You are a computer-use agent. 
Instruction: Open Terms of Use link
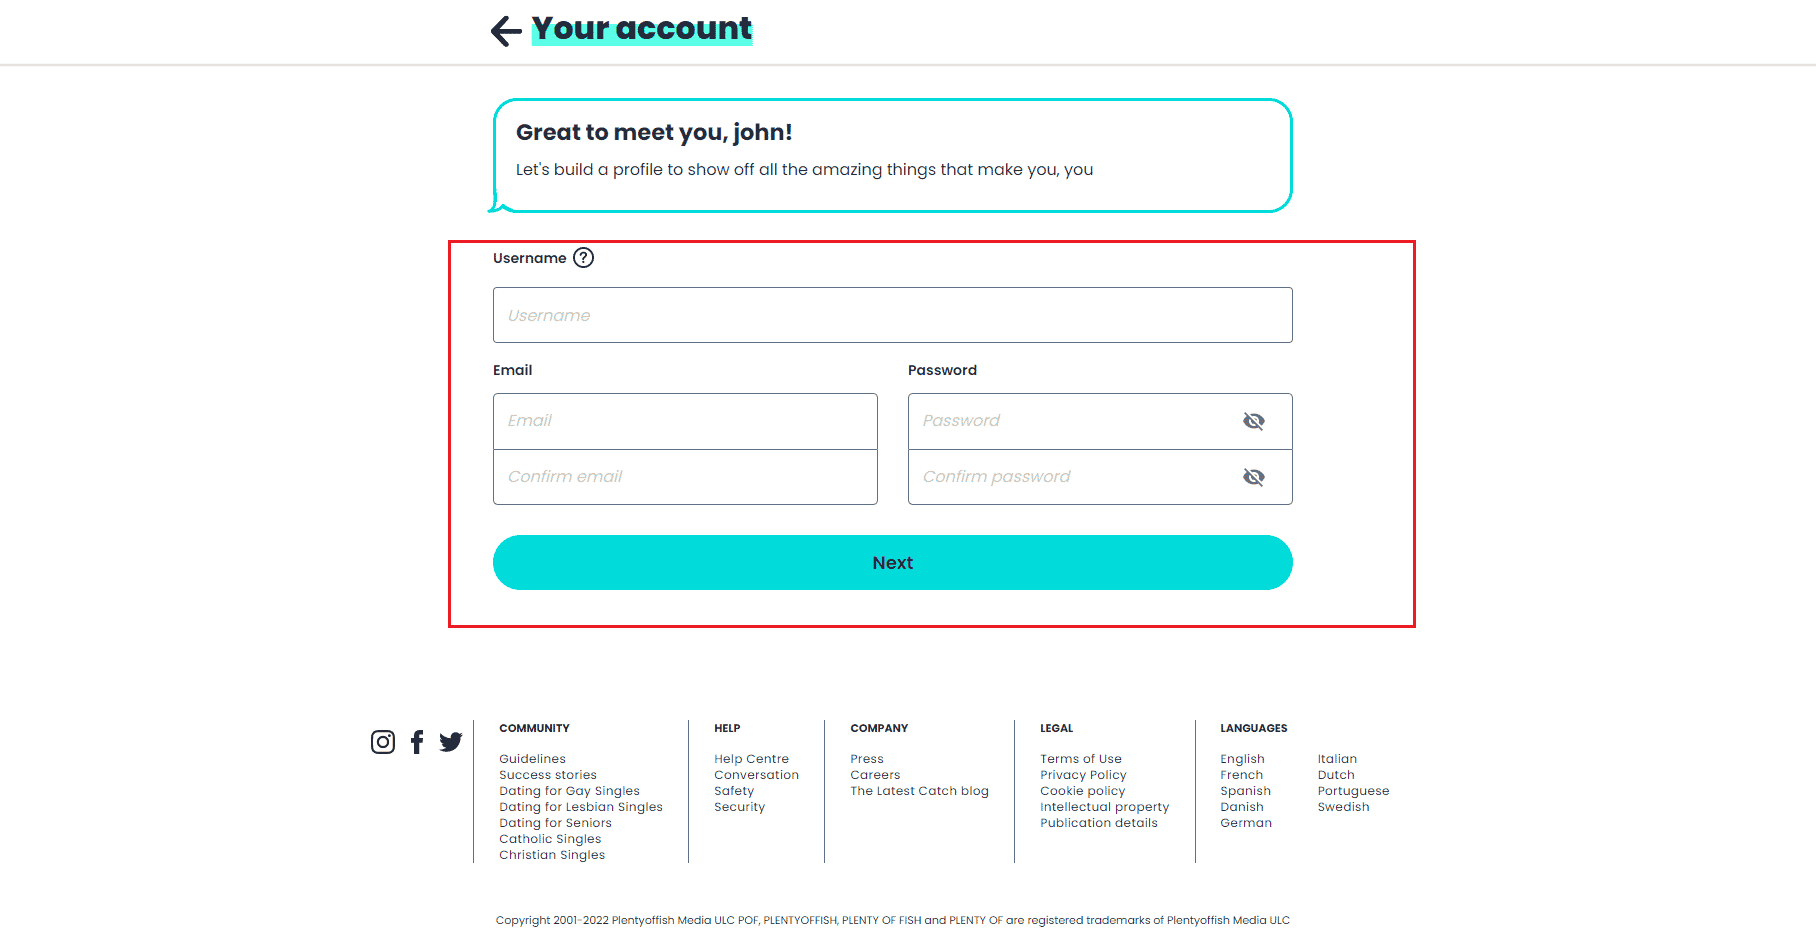point(1081,759)
